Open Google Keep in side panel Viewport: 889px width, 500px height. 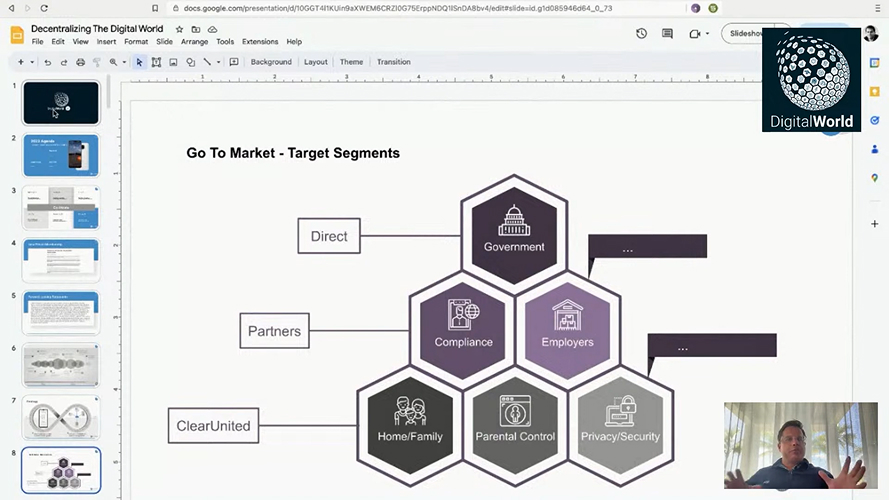[875, 91]
